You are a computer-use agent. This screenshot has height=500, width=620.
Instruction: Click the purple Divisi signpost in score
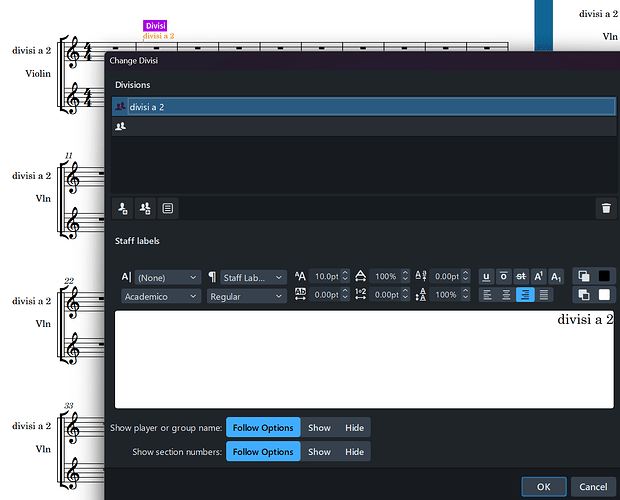click(155, 26)
